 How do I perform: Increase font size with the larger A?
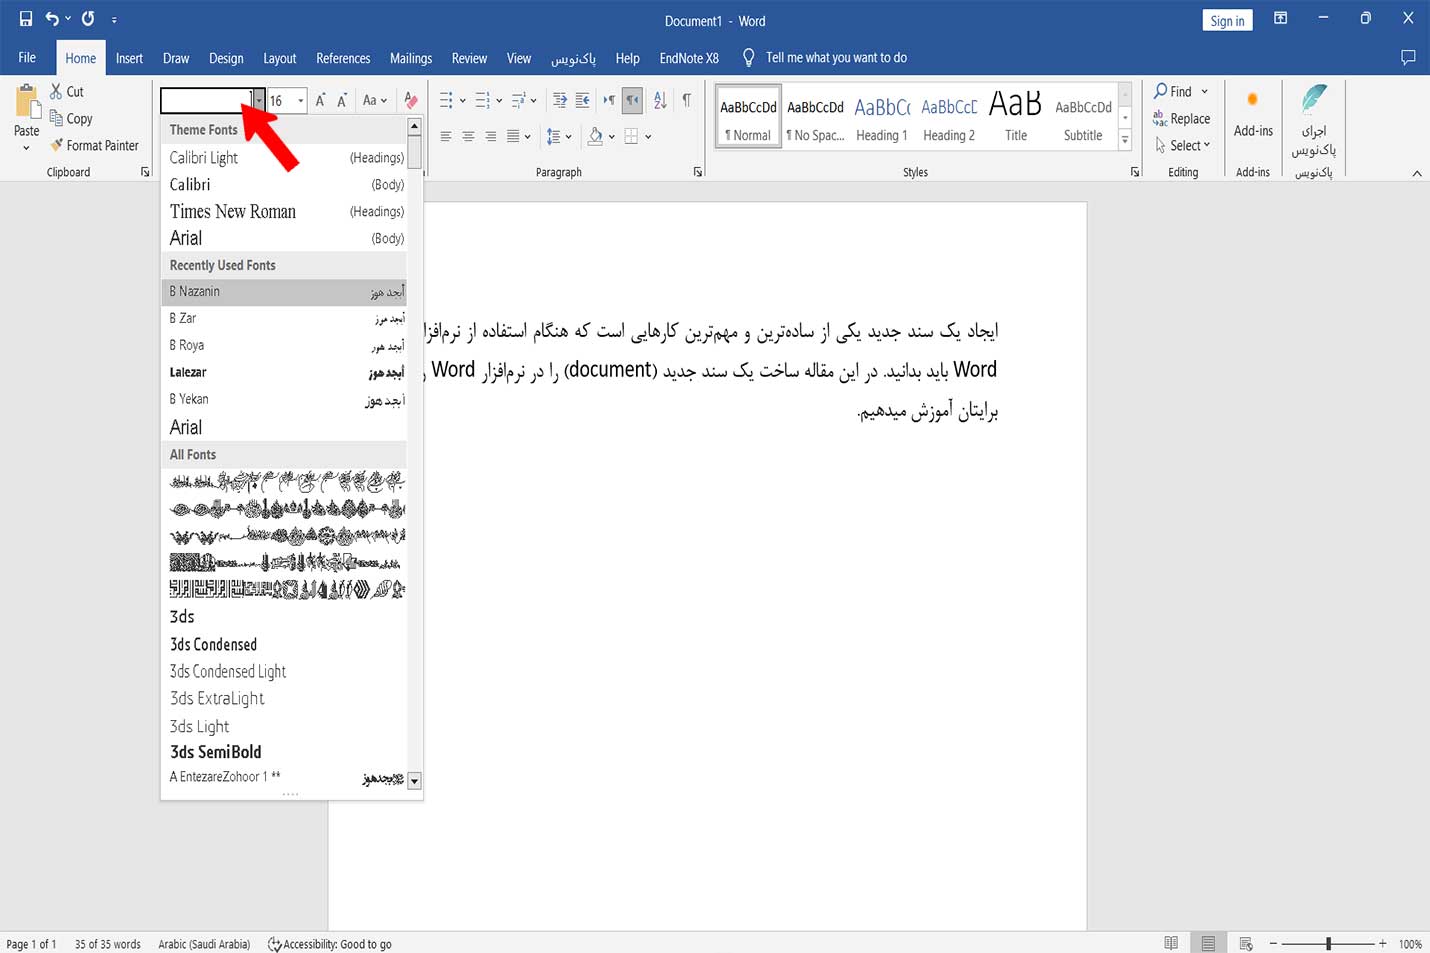coord(320,100)
